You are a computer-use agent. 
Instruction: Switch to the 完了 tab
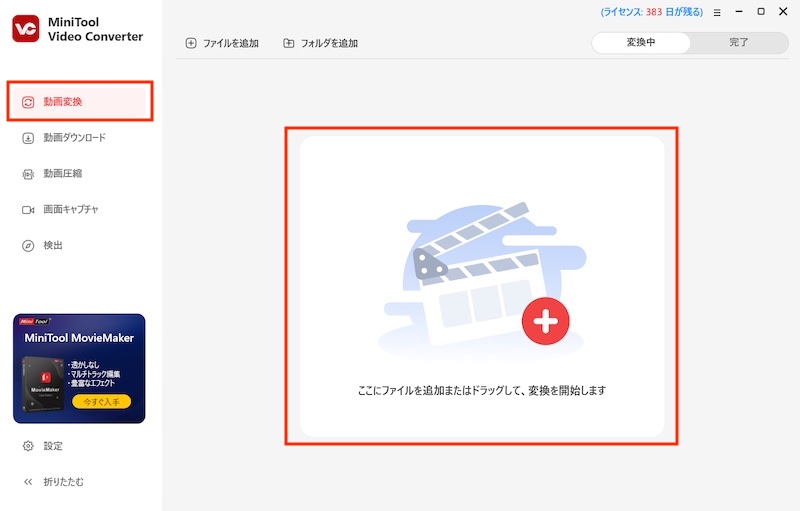(x=738, y=43)
